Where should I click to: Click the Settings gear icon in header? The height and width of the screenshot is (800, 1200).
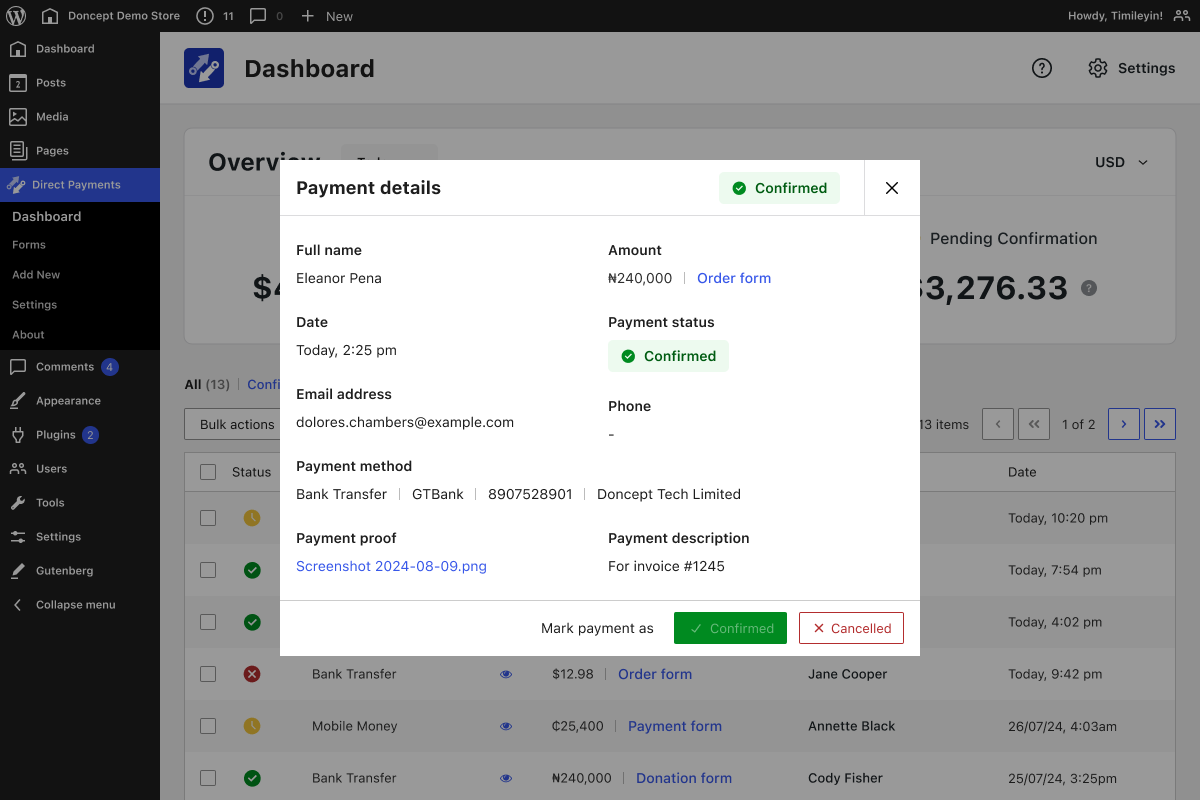pos(1098,68)
